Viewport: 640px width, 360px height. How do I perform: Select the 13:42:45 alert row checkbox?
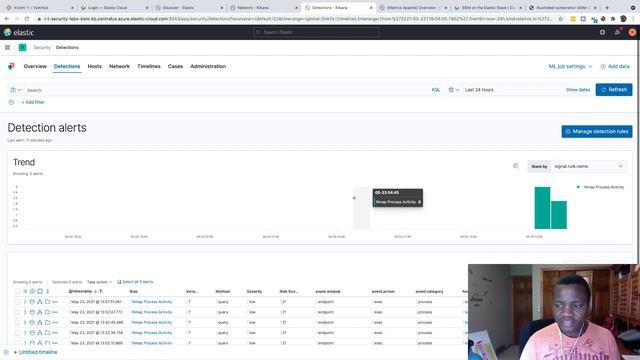[17, 322]
